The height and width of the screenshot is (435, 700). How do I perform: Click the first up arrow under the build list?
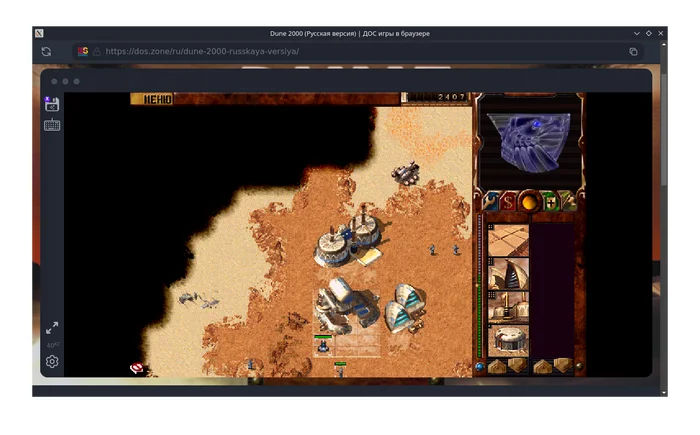496,367
